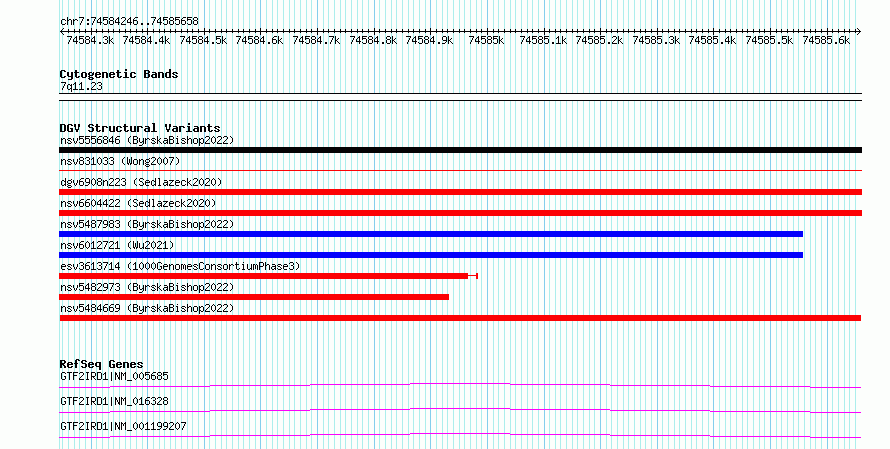Click the blue nsv6012721 variant bar
This screenshot has width=890, height=449.
[x=431, y=255]
